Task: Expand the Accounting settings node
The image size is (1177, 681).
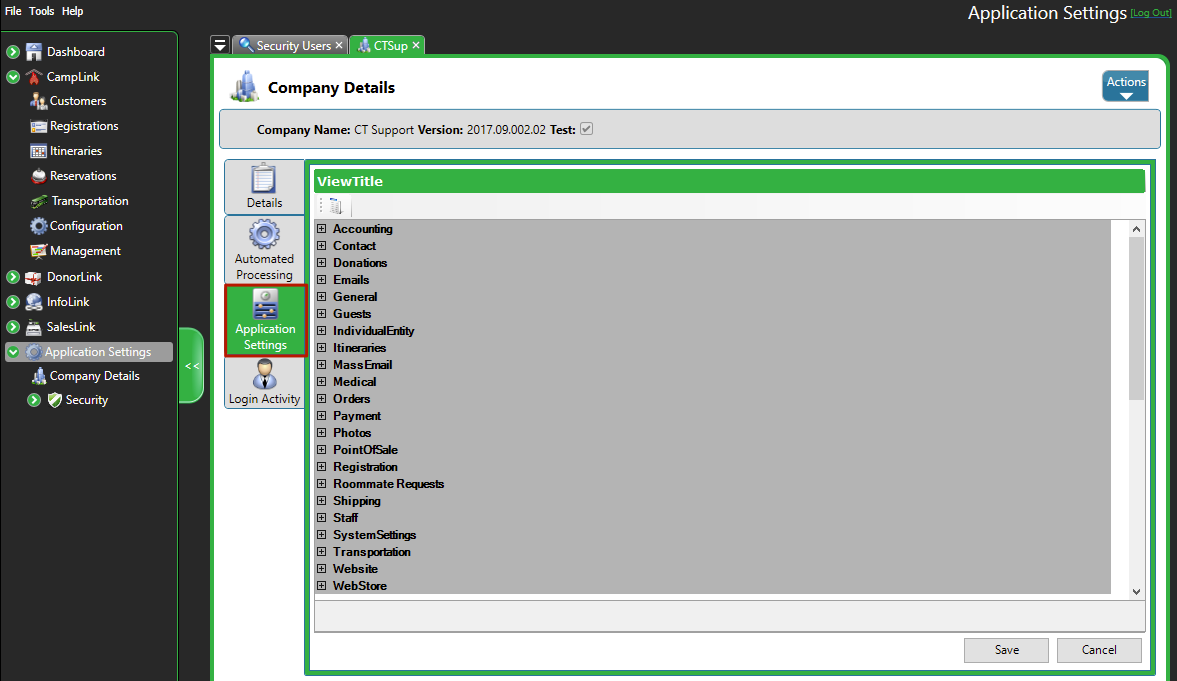Action: click(322, 229)
